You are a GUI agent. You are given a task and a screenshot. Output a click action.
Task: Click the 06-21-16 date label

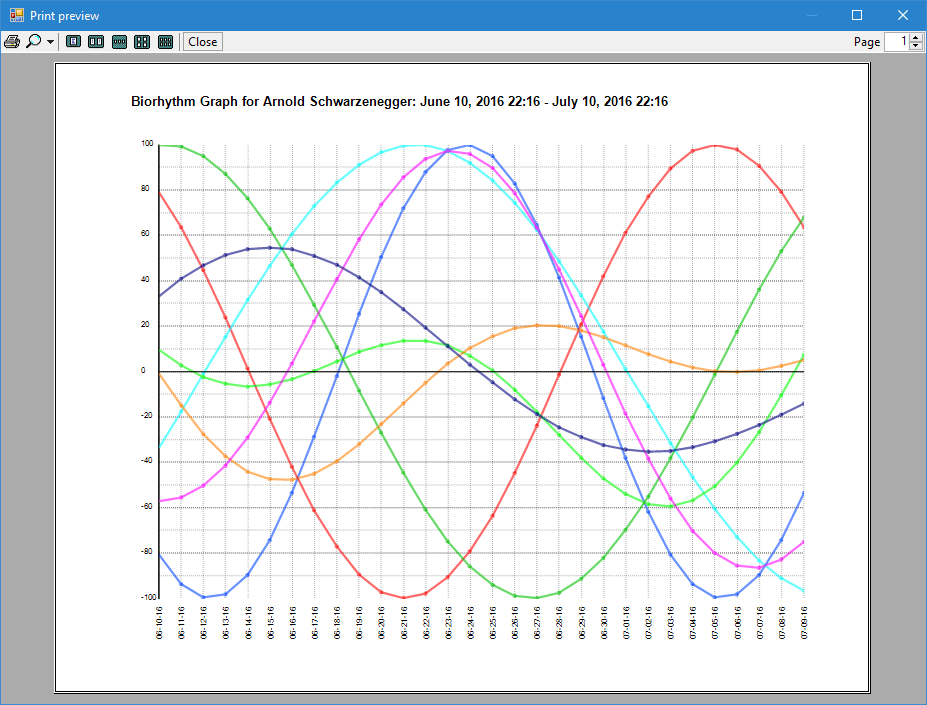pos(404,623)
